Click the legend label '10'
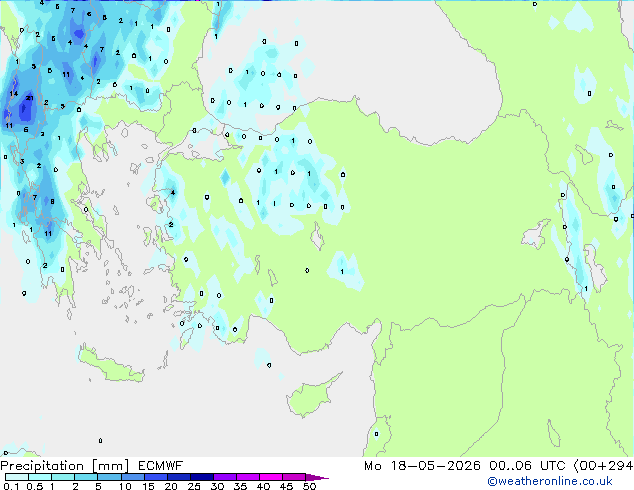Image resolution: width=634 pixels, height=490 pixels. pyautogui.click(x=125, y=486)
